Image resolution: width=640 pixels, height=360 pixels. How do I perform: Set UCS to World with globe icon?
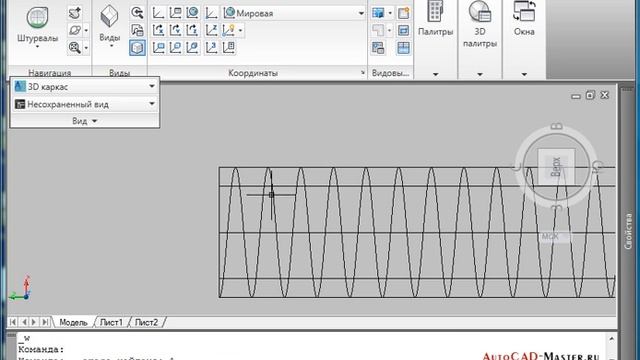[x=192, y=13]
